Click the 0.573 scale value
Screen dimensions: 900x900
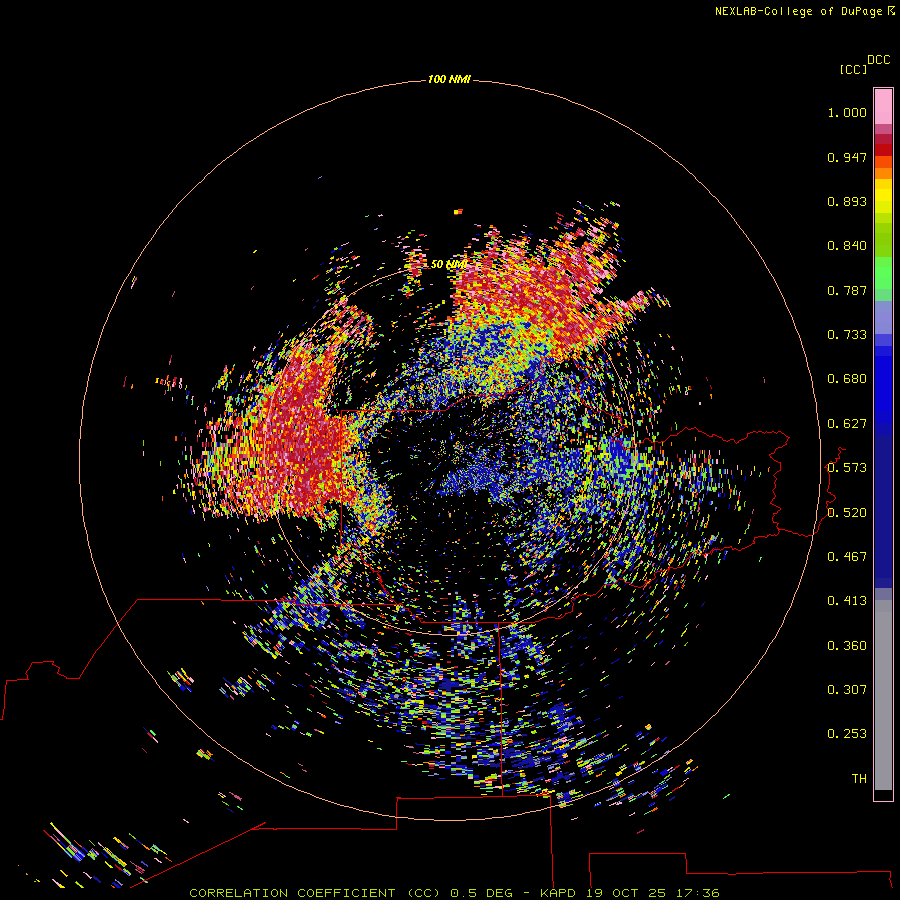click(847, 468)
